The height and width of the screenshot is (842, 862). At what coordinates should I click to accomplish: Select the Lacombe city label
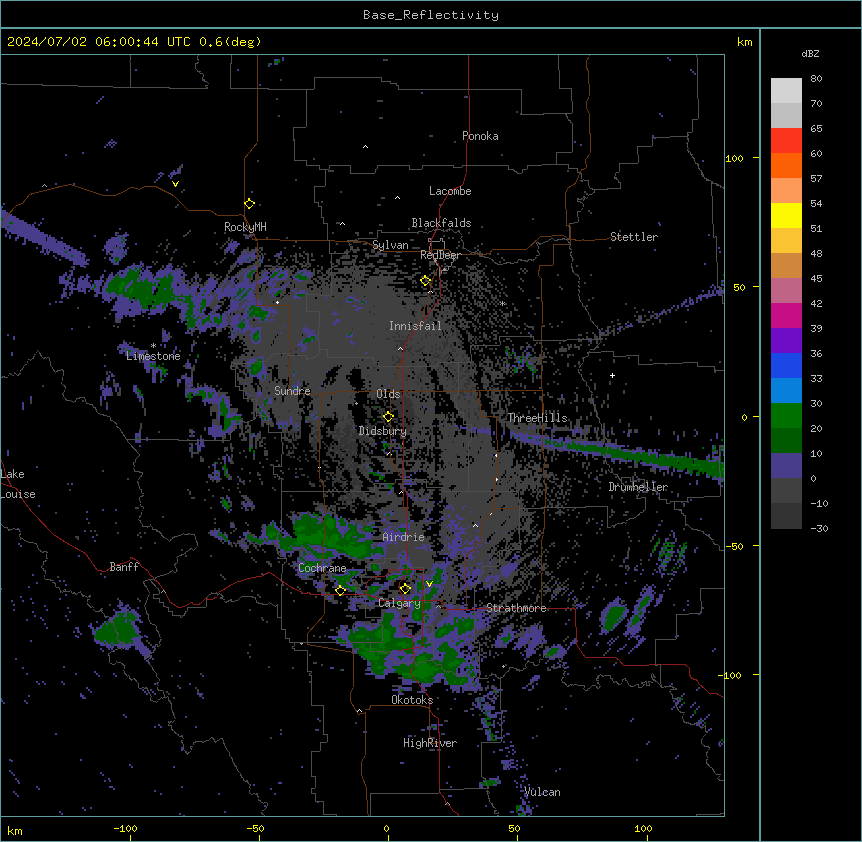pyautogui.click(x=450, y=191)
